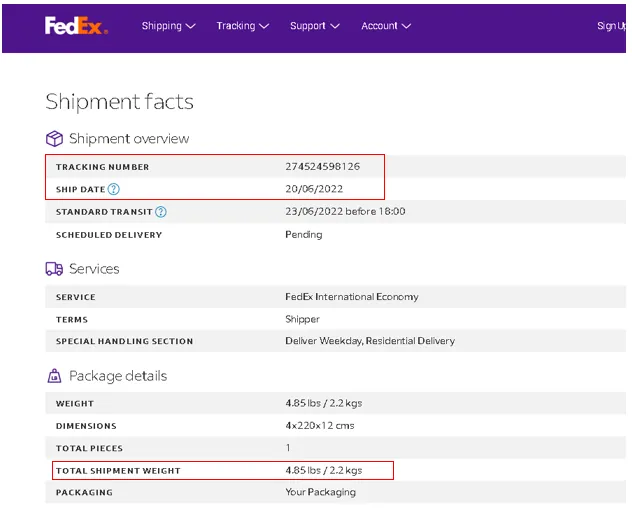Expand the Account menu chevron
This screenshot has width=632, height=511.
(x=406, y=26)
